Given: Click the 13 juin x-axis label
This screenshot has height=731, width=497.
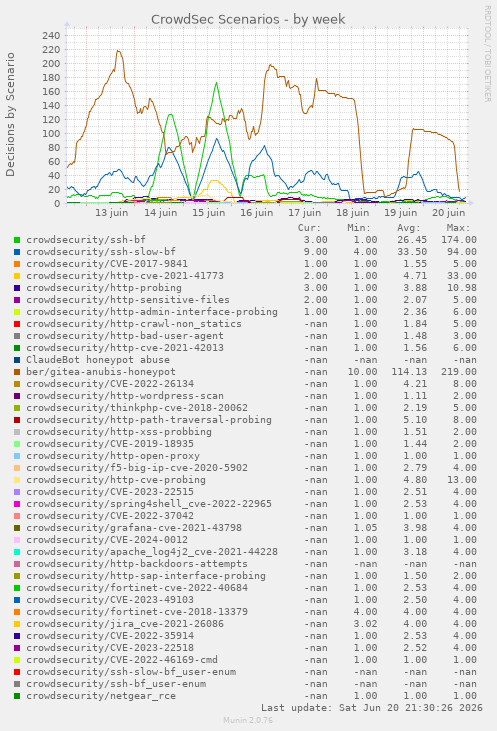Looking at the screenshot, I should (111, 213).
